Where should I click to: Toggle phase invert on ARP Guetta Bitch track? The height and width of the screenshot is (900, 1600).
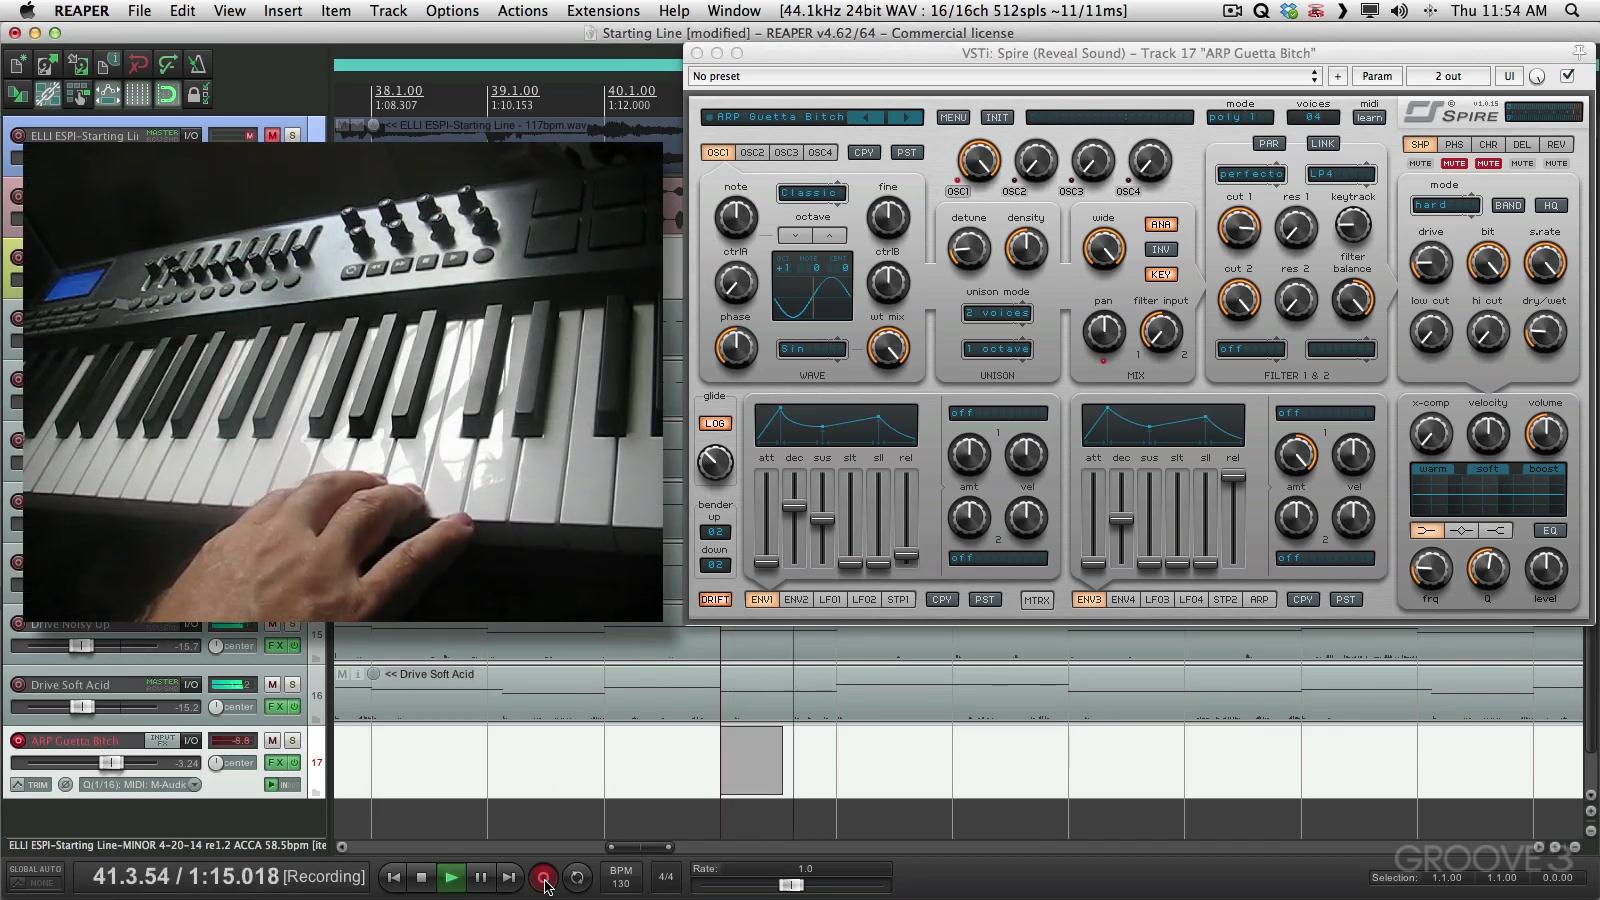point(66,785)
